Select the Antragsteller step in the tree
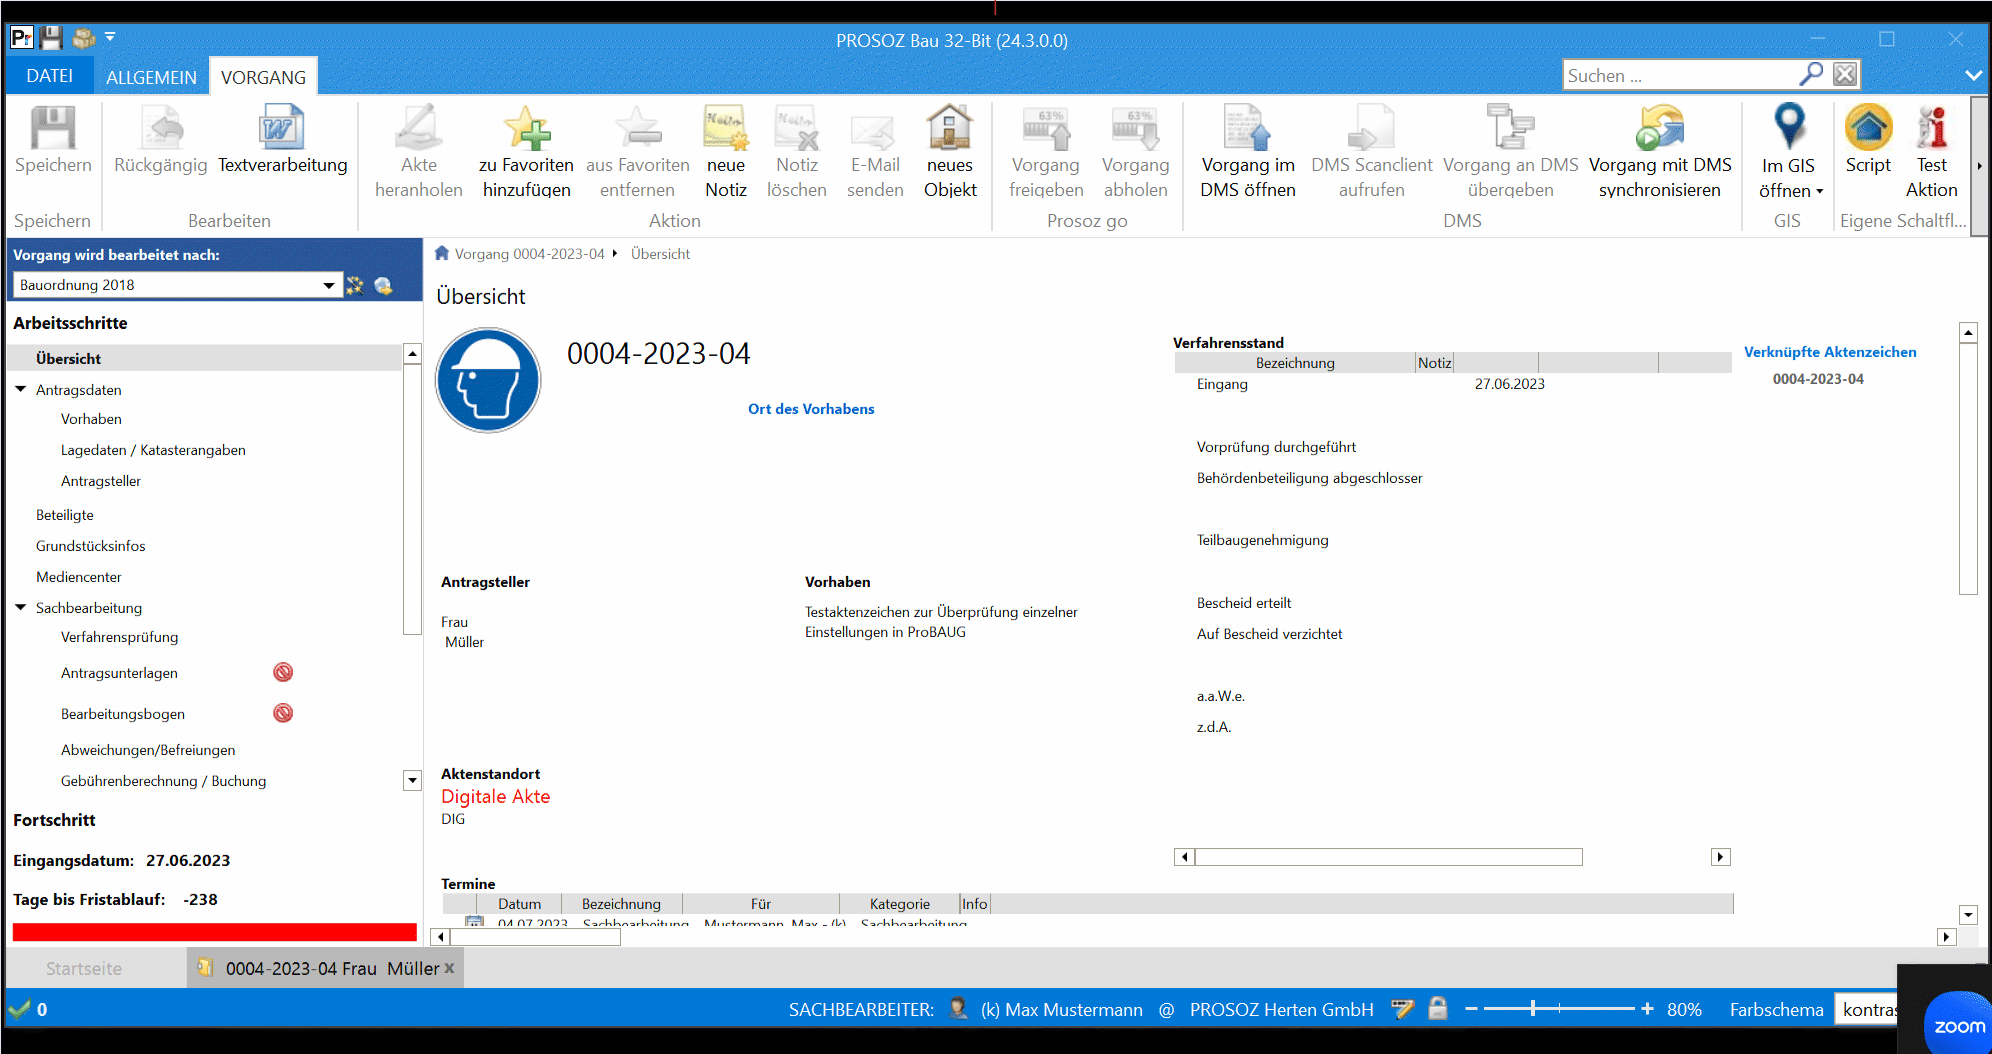 click(101, 481)
